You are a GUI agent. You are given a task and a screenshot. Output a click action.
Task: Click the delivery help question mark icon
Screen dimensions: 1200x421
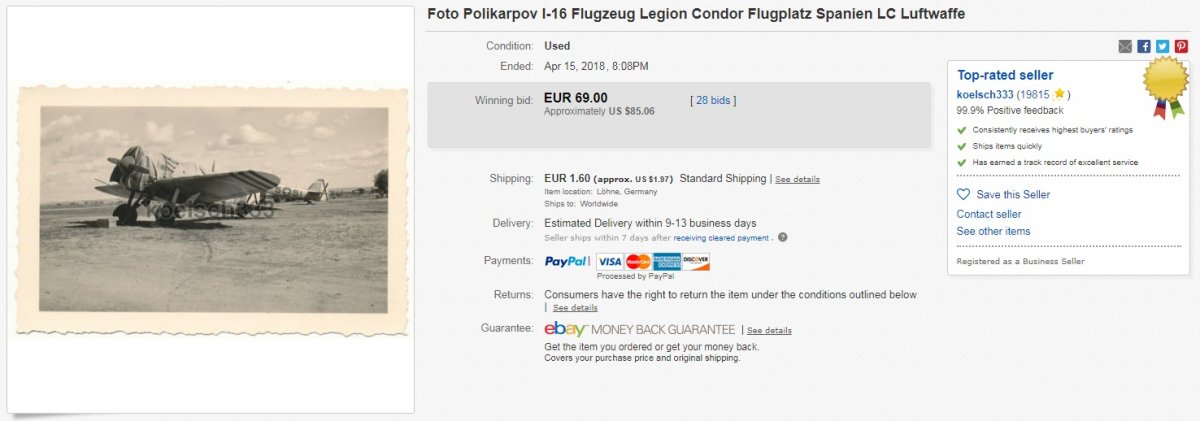tap(782, 238)
